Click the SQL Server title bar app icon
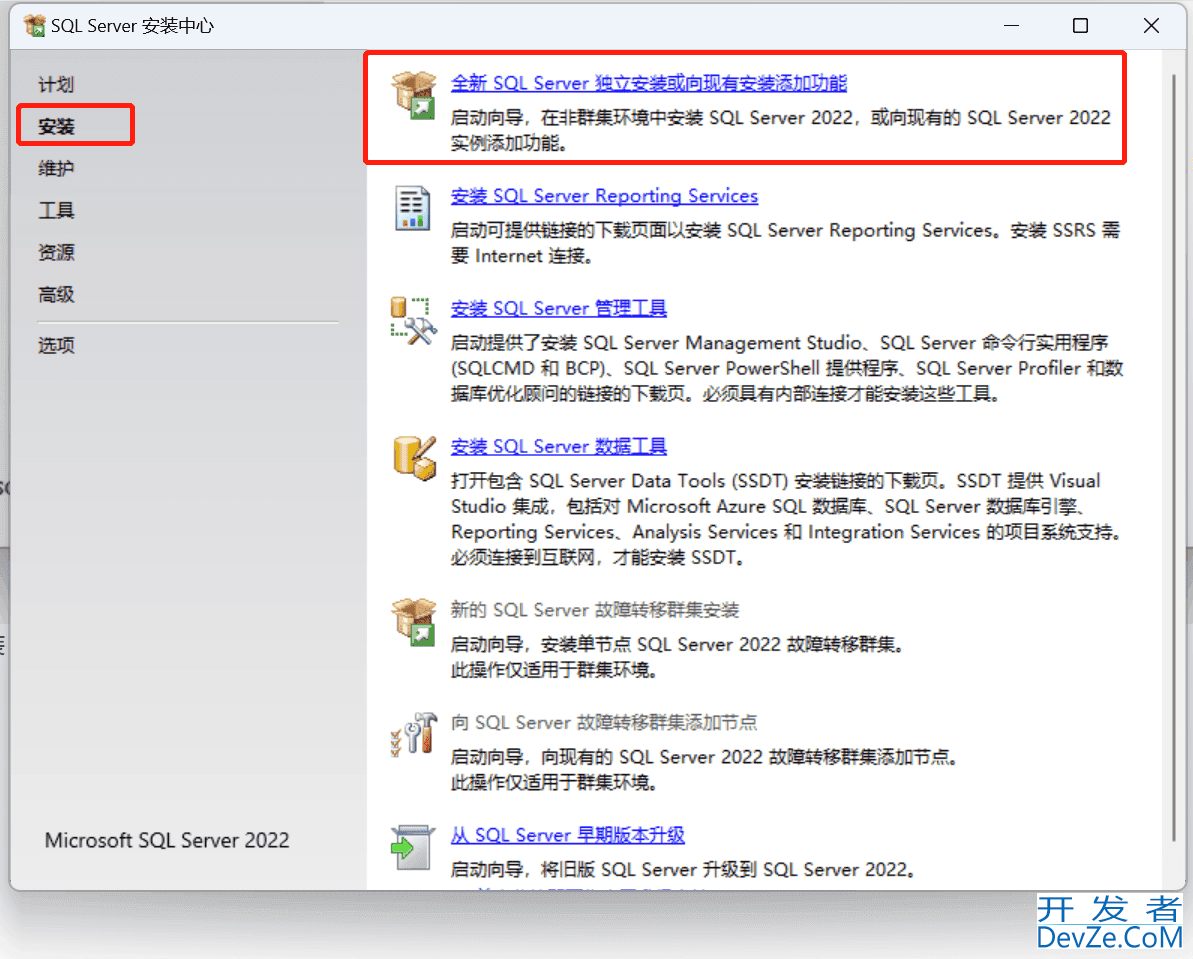This screenshot has width=1193, height=959. pyautogui.click(x=34, y=26)
